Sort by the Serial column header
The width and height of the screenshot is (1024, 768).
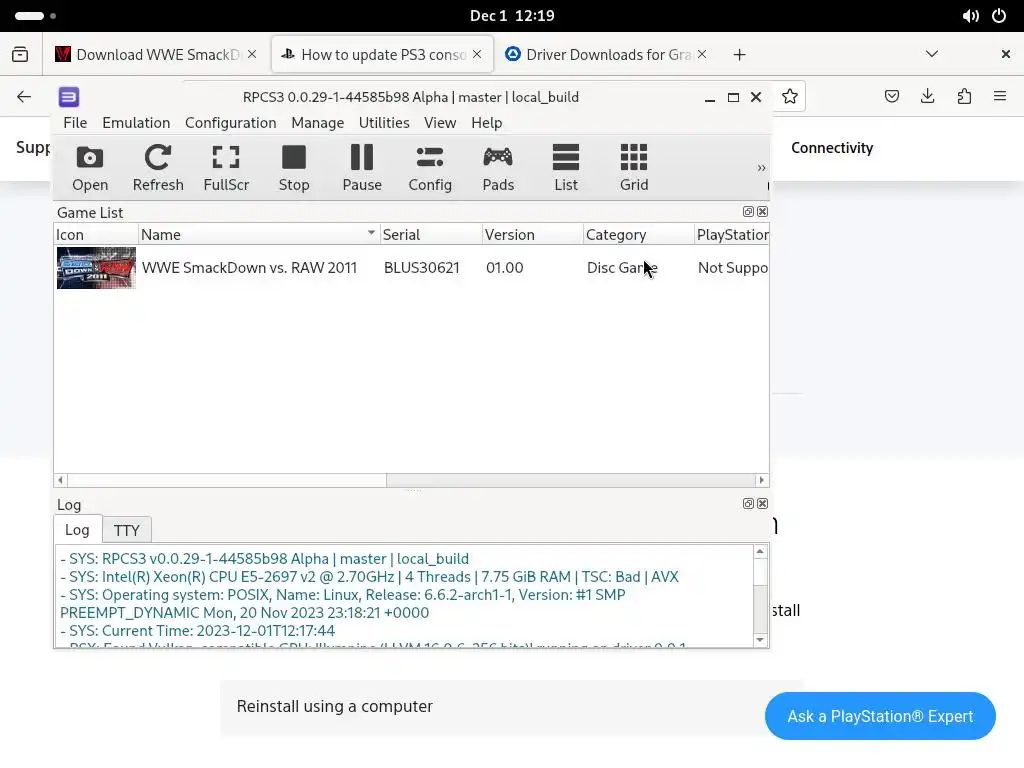[x=431, y=234]
